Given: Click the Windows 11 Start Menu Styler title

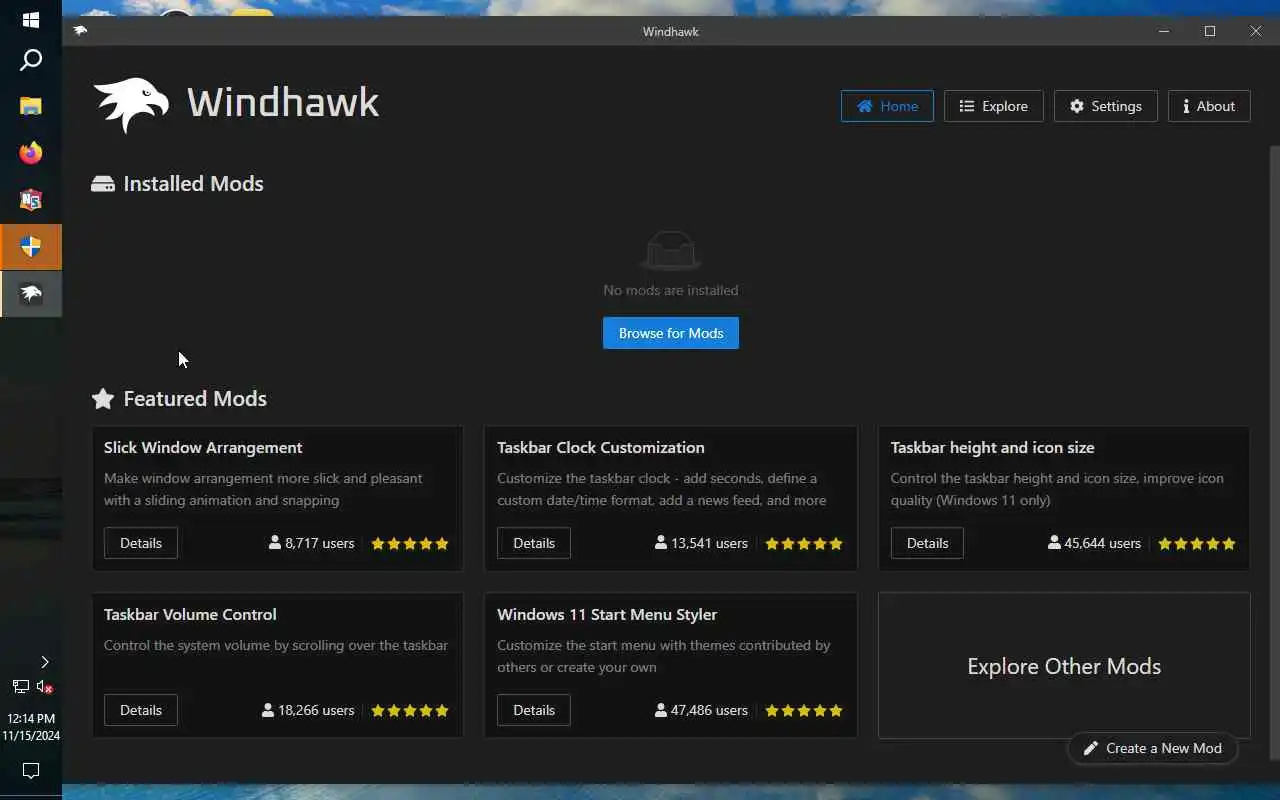Looking at the screenshot, I should [x=607, y=614].
